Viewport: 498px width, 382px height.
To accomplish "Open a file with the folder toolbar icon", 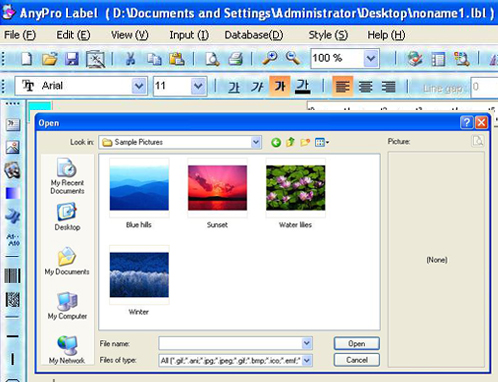I will [x=50, y=59].
